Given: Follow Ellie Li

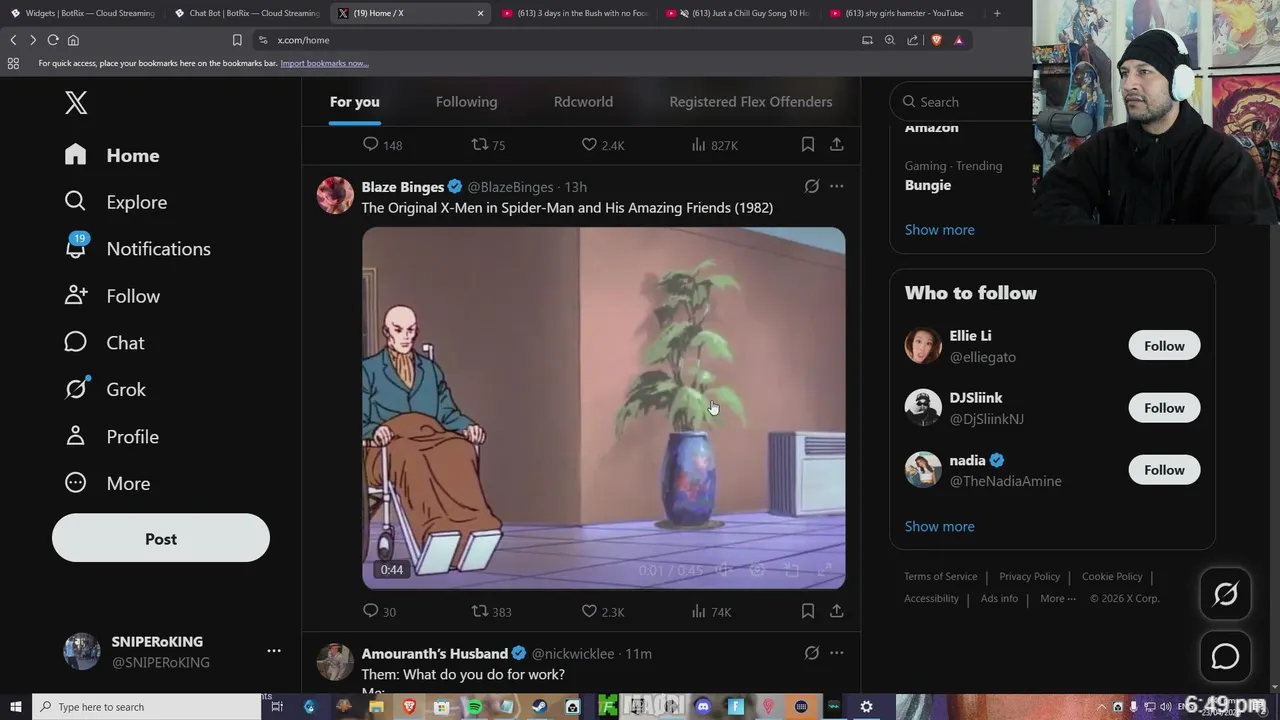Looking at the screenshot, I should coord(1164,346).
